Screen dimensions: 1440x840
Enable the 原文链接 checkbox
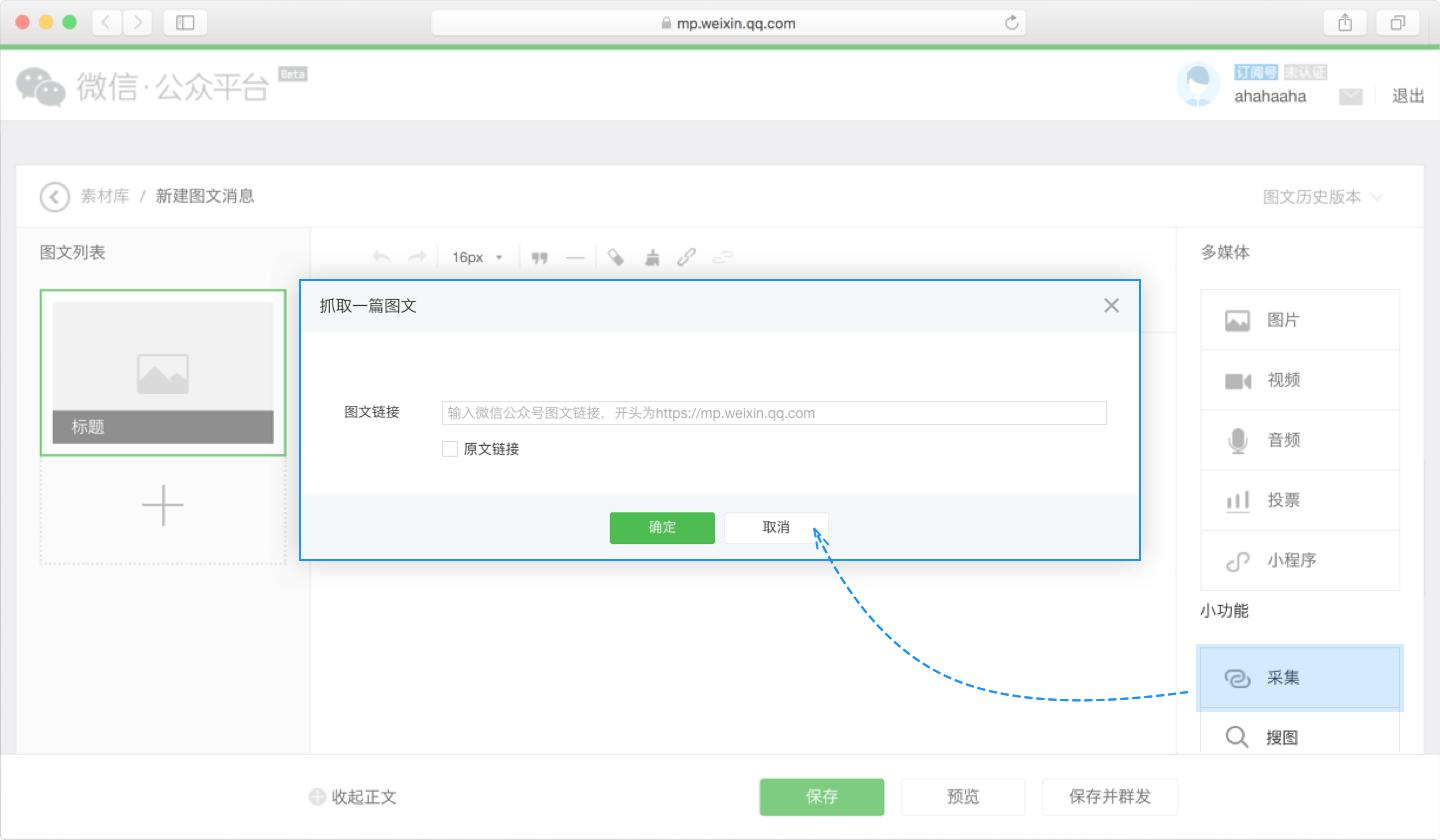click(x=450, y=448)
